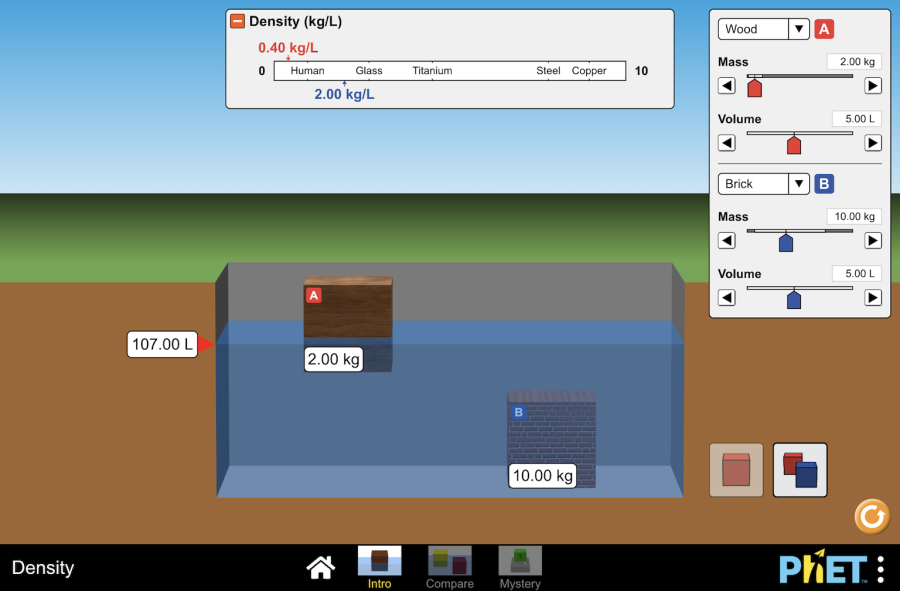Select the Intro screen tab

click(379, 567)
